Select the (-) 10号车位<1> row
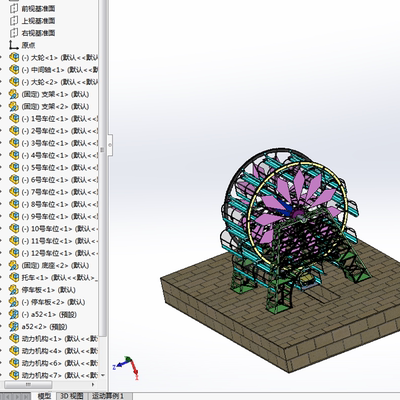The height and width of the screenshot is (400, 400). click(53, 229)
